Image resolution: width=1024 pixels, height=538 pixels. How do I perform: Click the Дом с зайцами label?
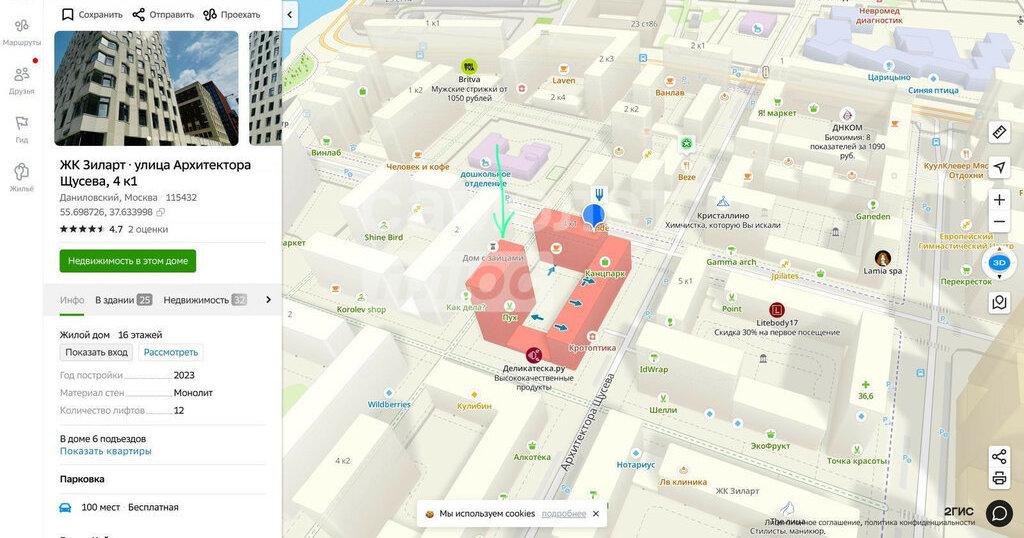tap(493, 258)
